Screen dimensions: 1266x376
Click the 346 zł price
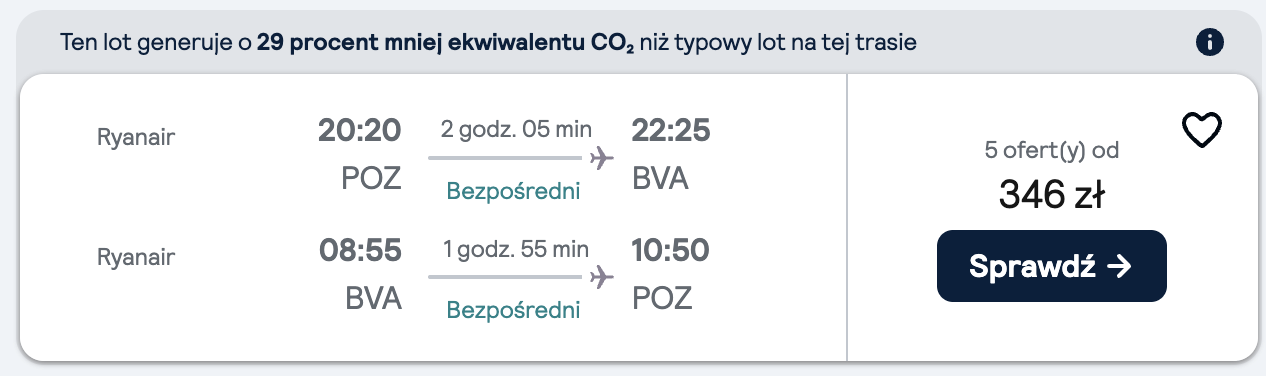pos(1051,195)
